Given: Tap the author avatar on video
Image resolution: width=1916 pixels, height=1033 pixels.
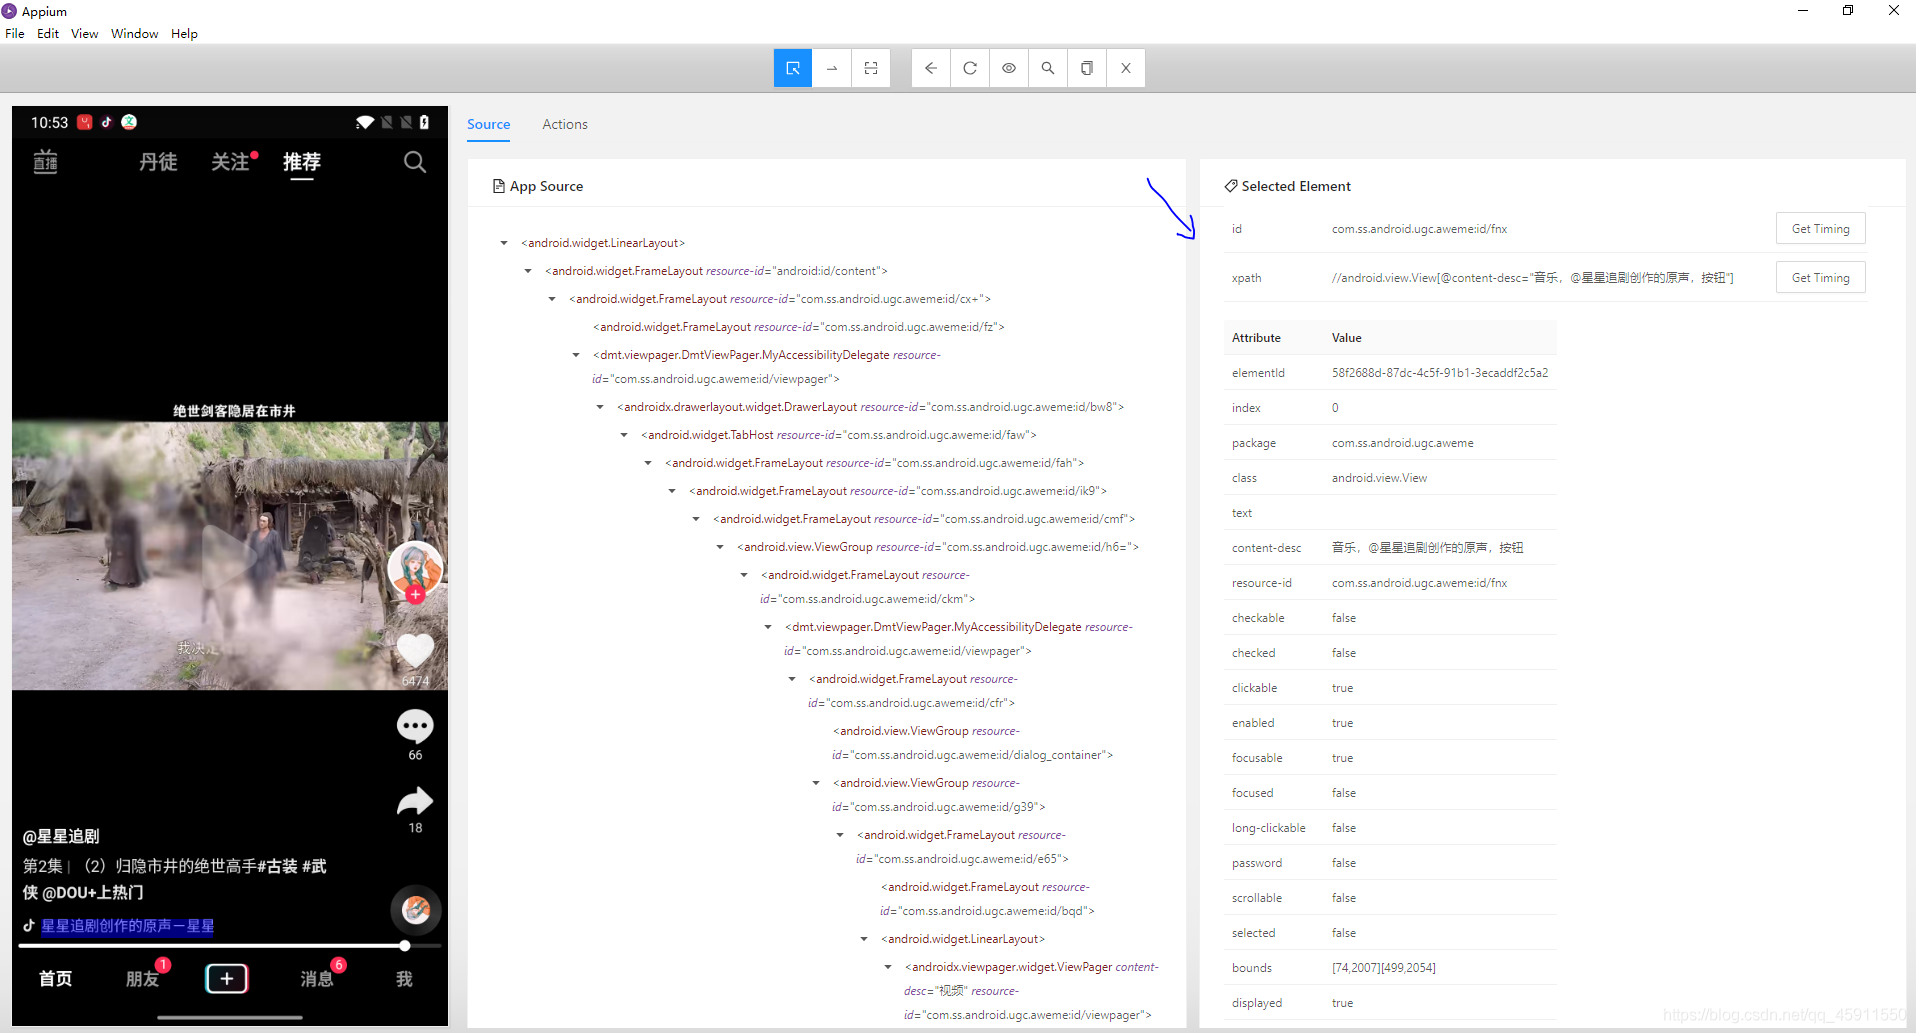Looking at the screenshot, I should pyautogui.click(x=415, y=568).
